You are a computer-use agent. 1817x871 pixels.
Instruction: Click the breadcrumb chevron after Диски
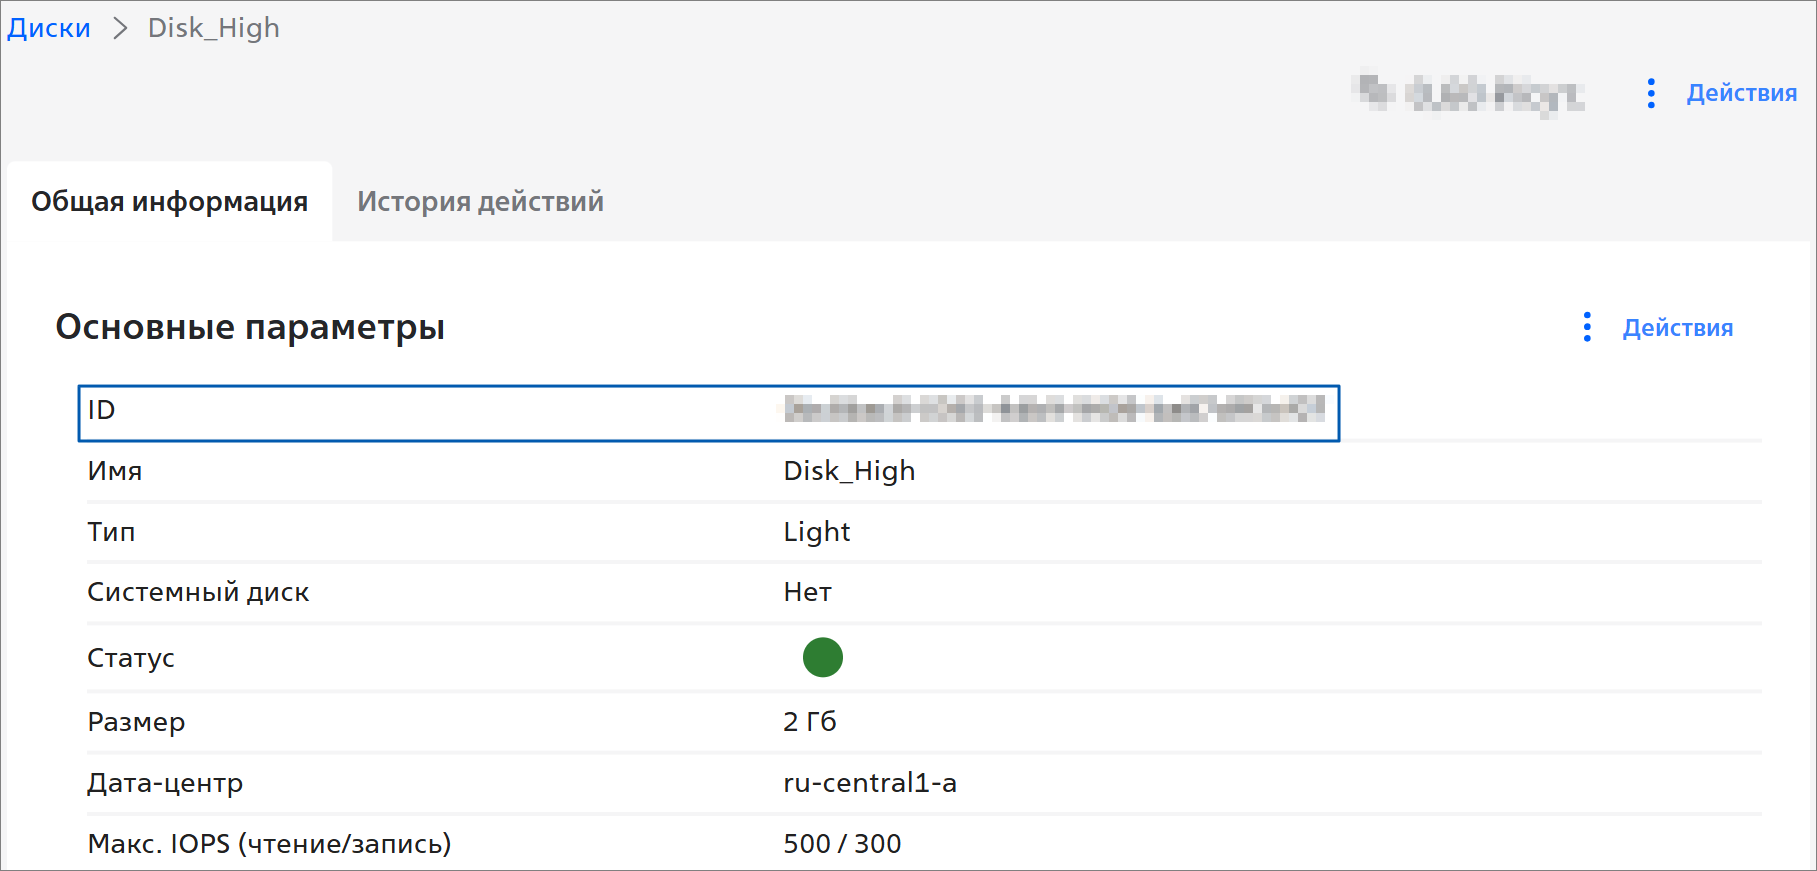coord(120,28)
